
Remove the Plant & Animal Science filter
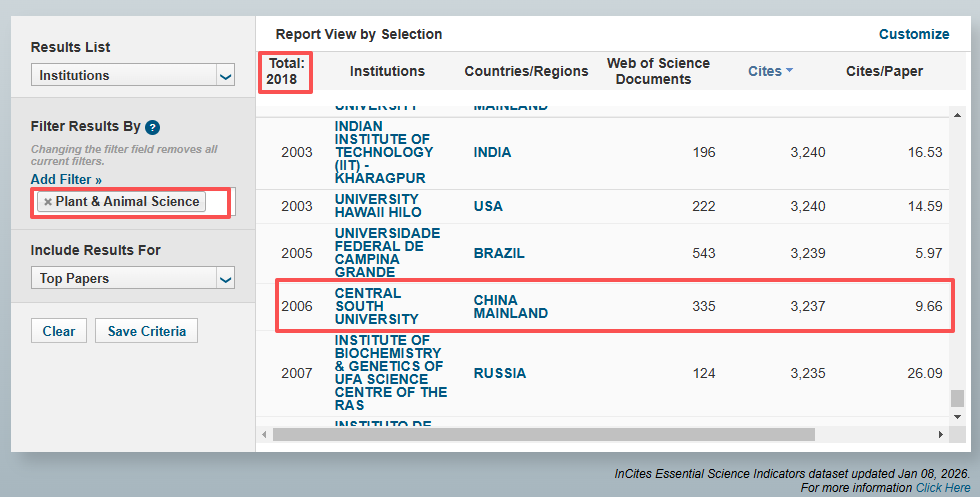click(x=47, y=202)
